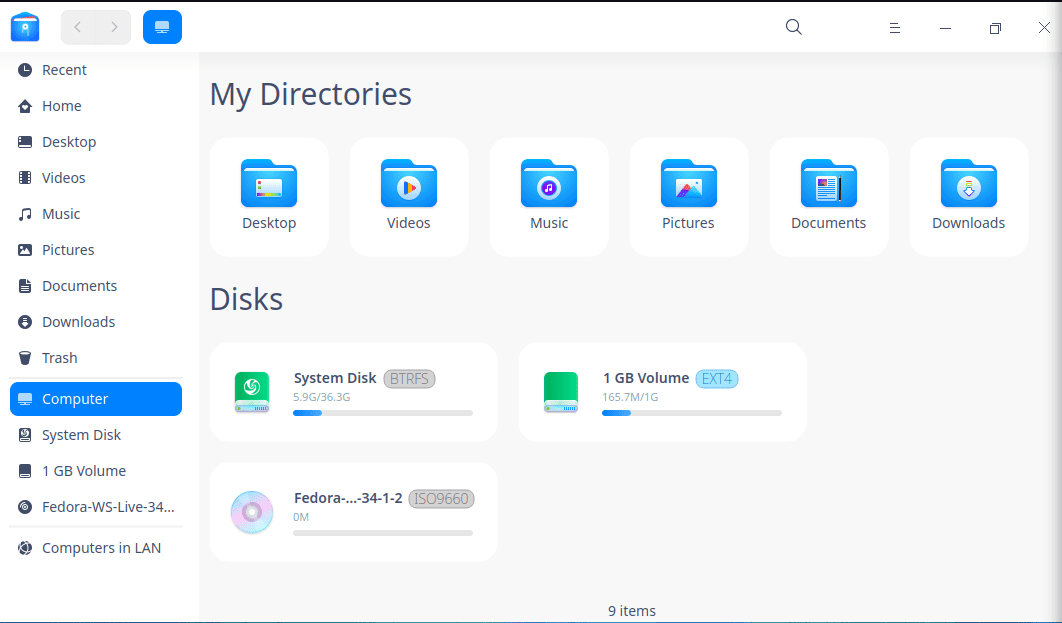Restore the file manager window size

pos(995,28)
